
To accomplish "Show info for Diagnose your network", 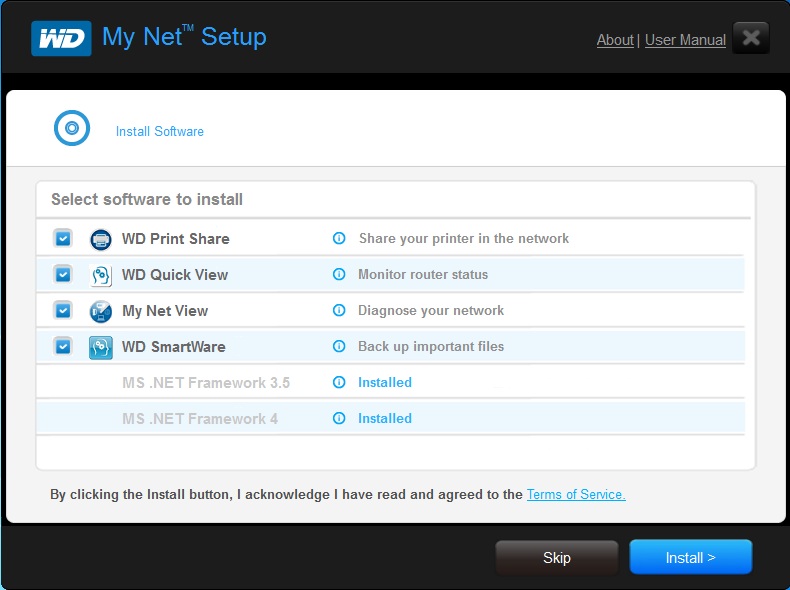I will coord(339,310).
